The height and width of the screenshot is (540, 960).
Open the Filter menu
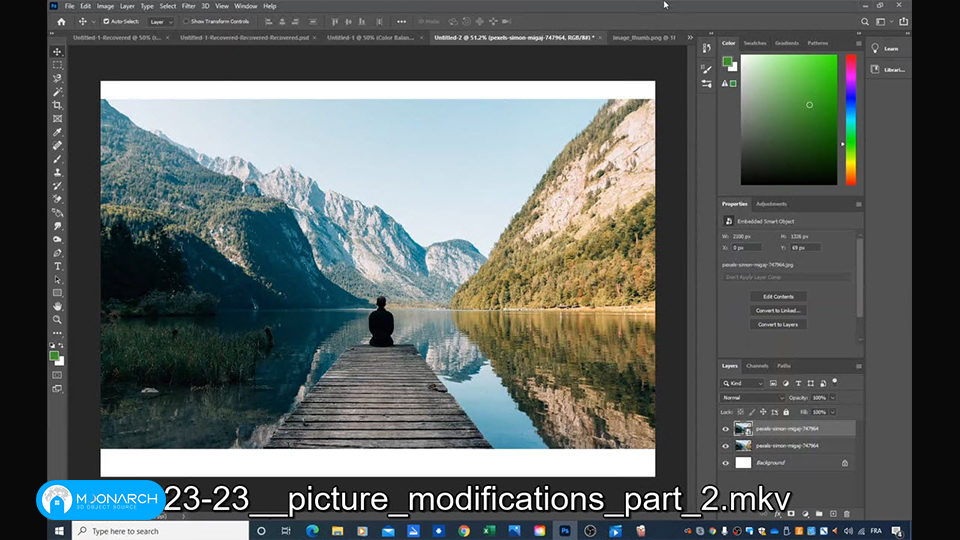click(x=189, y=6)
